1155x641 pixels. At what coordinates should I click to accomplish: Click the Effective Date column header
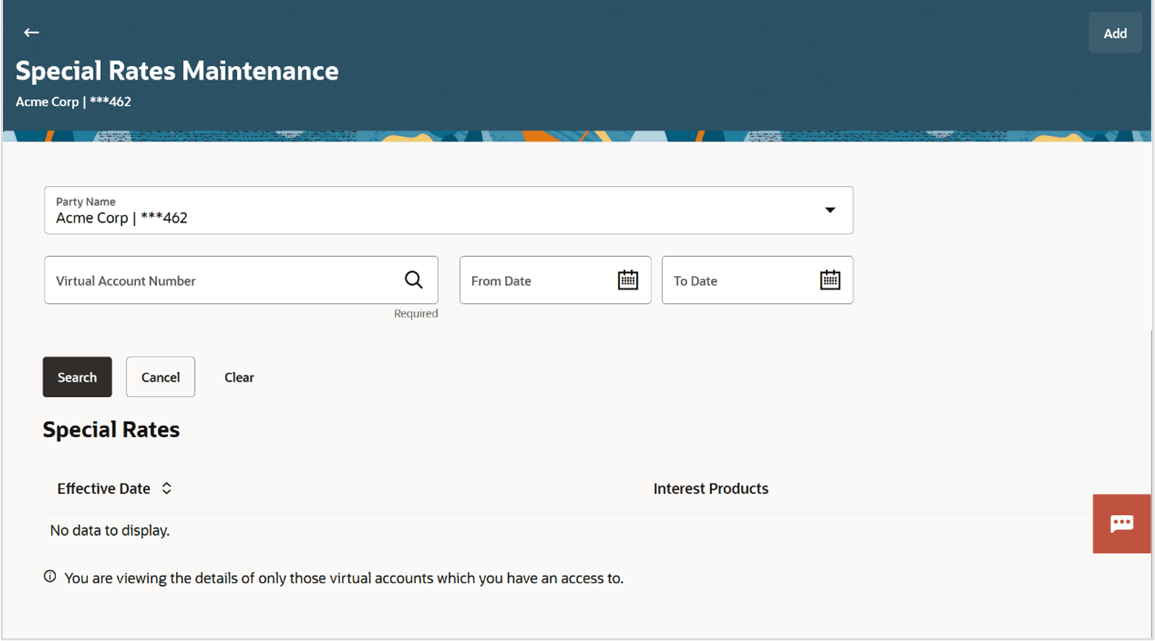104,489
